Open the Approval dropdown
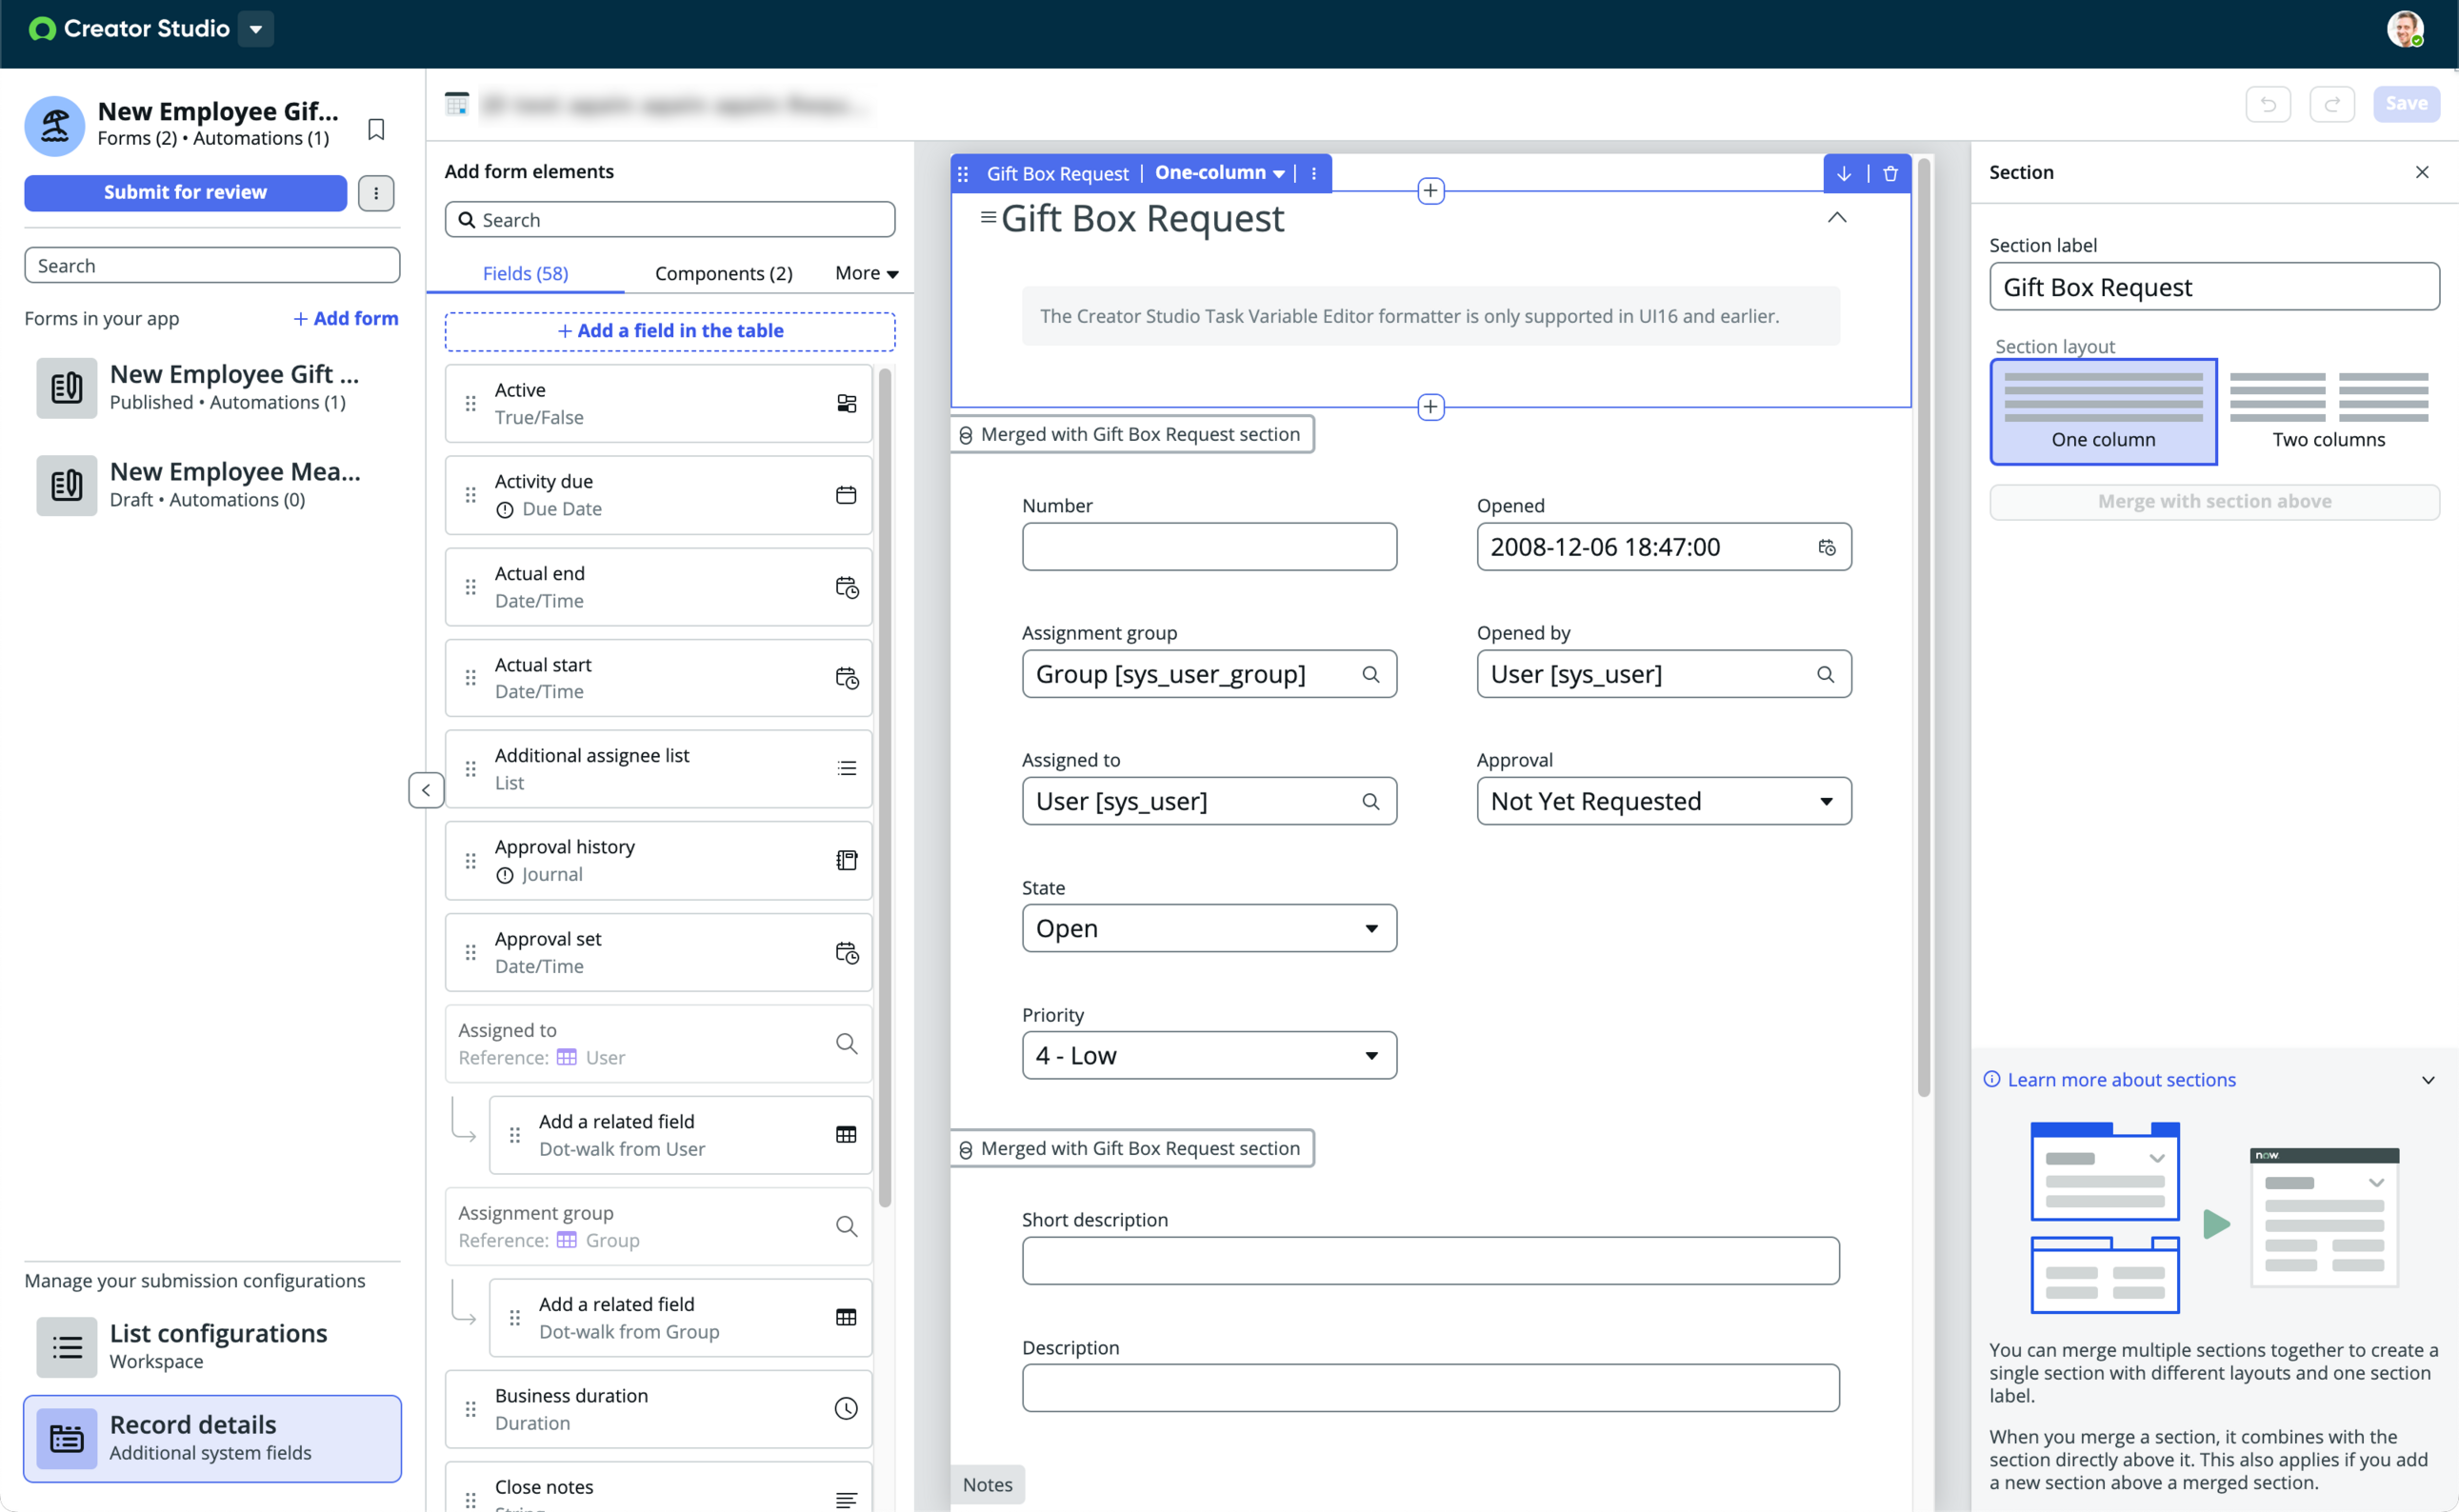This screenshot has height=1512, width=2459. [1664, 801]
